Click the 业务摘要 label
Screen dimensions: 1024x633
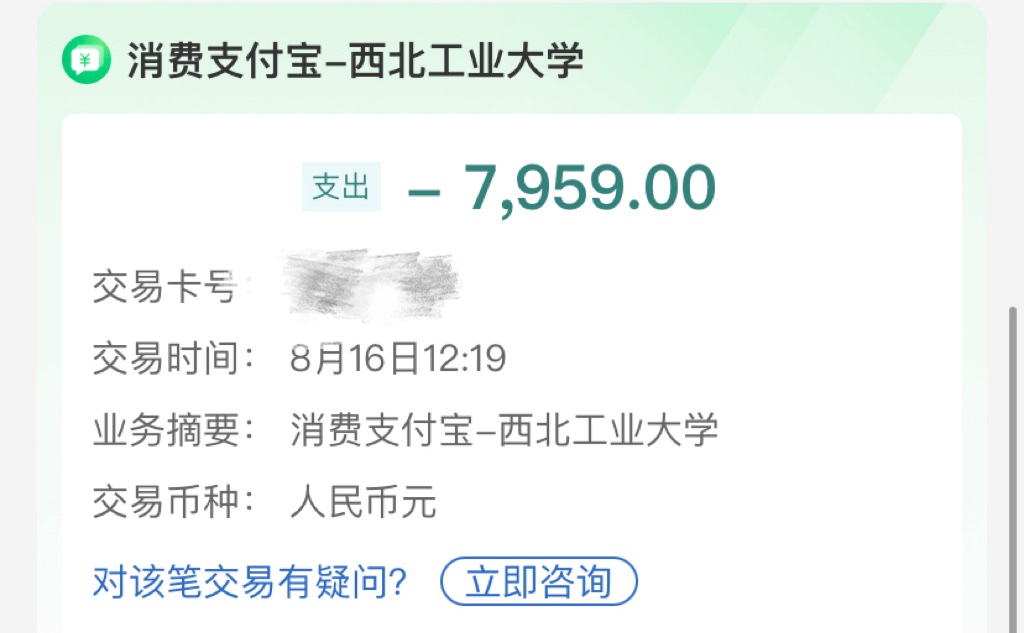[x=172, y=430]
